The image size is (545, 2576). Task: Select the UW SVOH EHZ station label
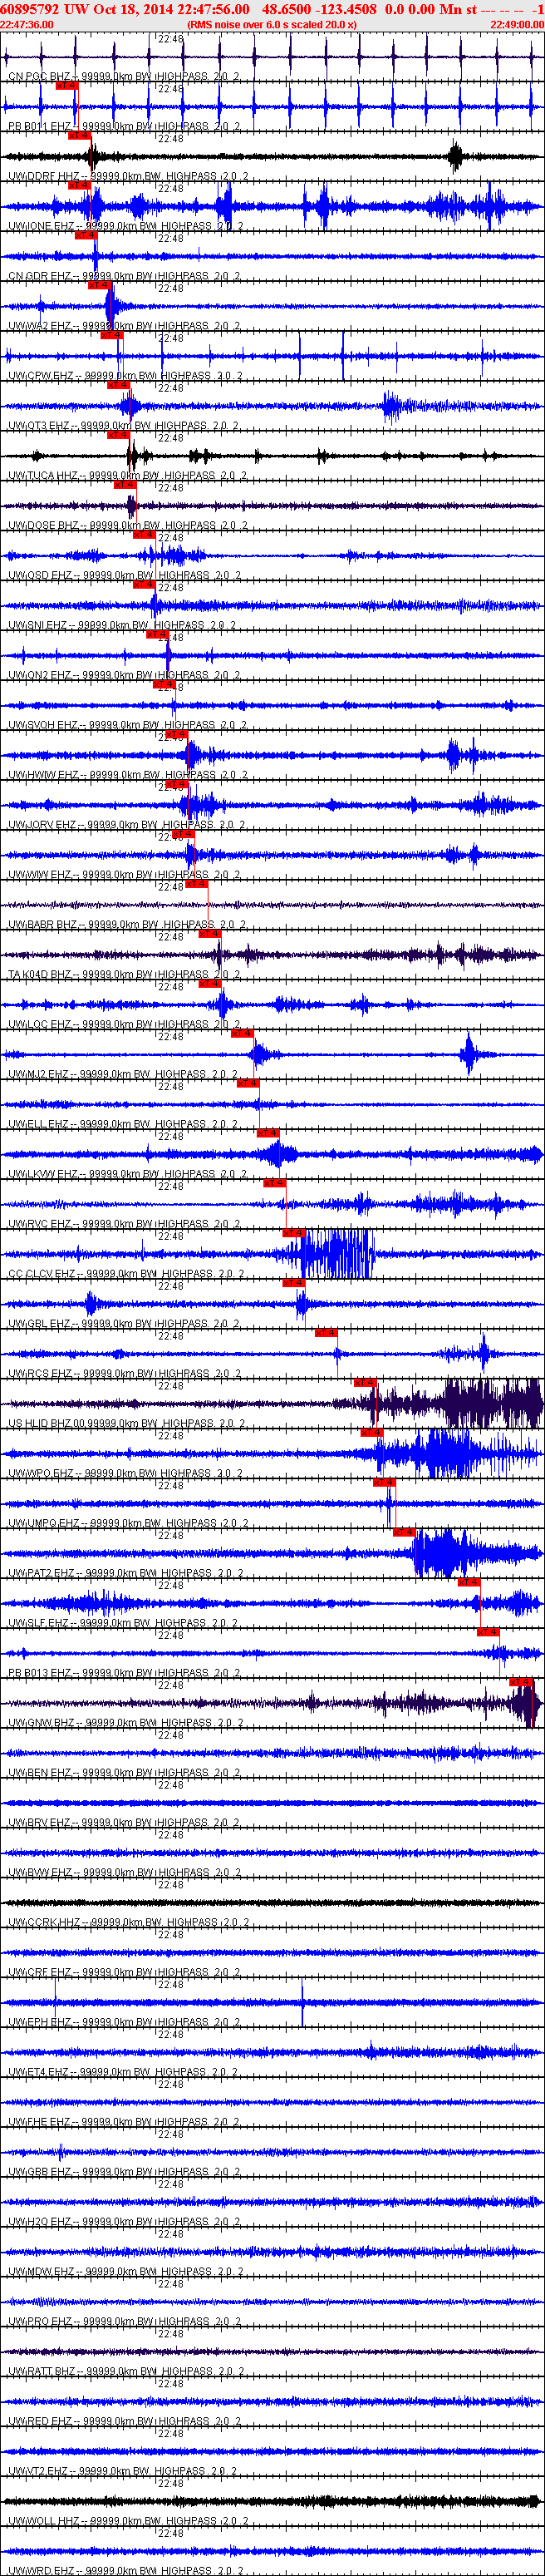(126, 726)
